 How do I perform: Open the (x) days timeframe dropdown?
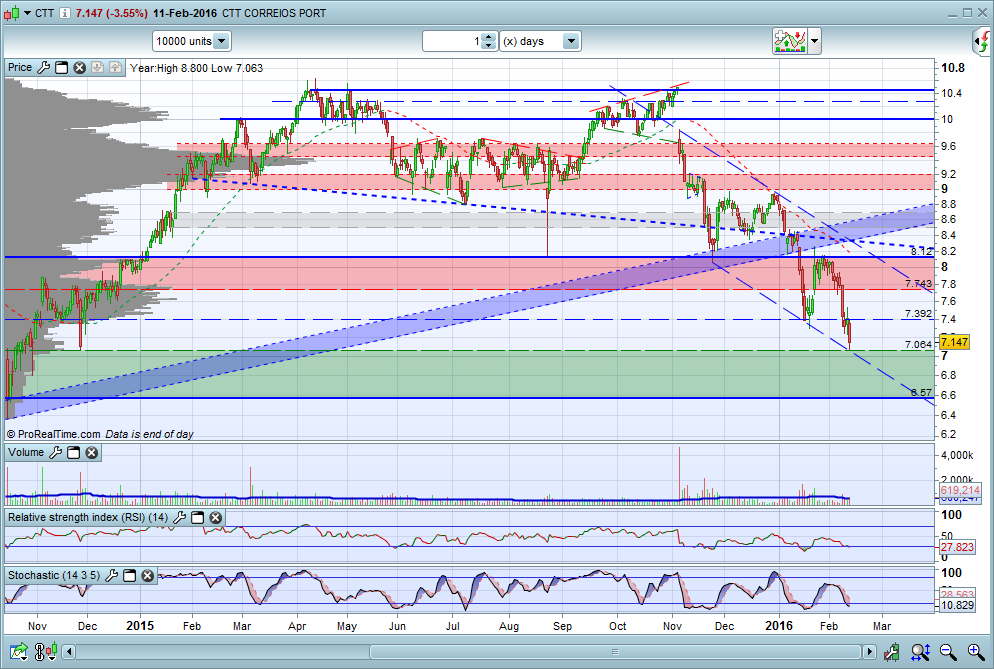click(x=571, y=41)
